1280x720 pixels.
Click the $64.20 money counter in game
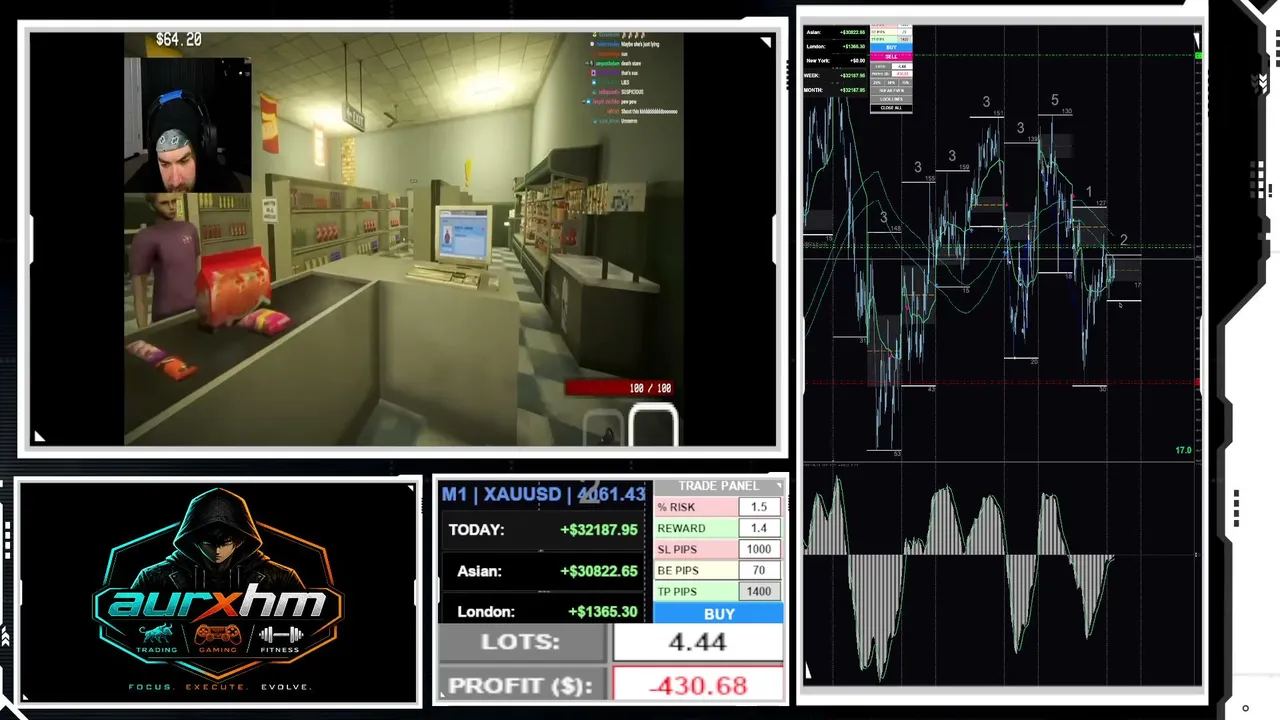pos(178,40)
